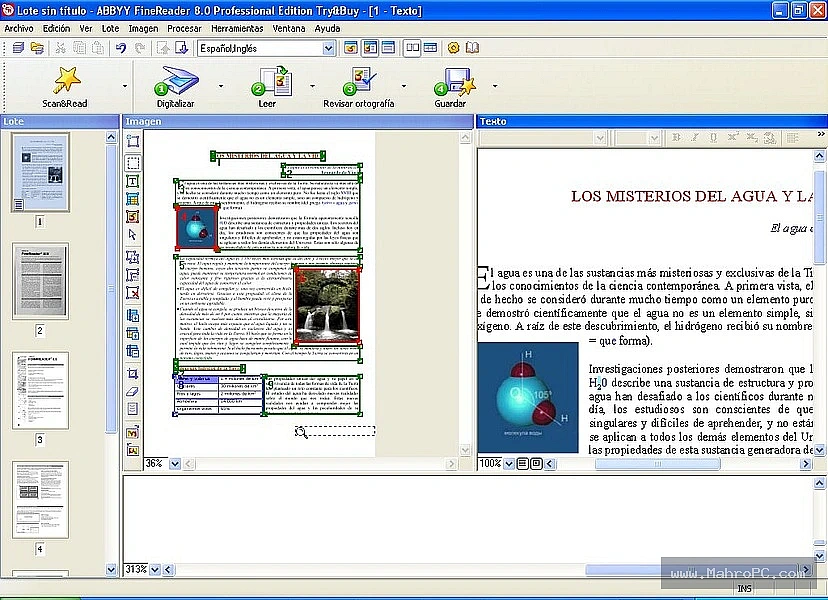This screenshot has width=828, height=600.
Task: Open the Procesar menu
Action: (x=184, y=29)
